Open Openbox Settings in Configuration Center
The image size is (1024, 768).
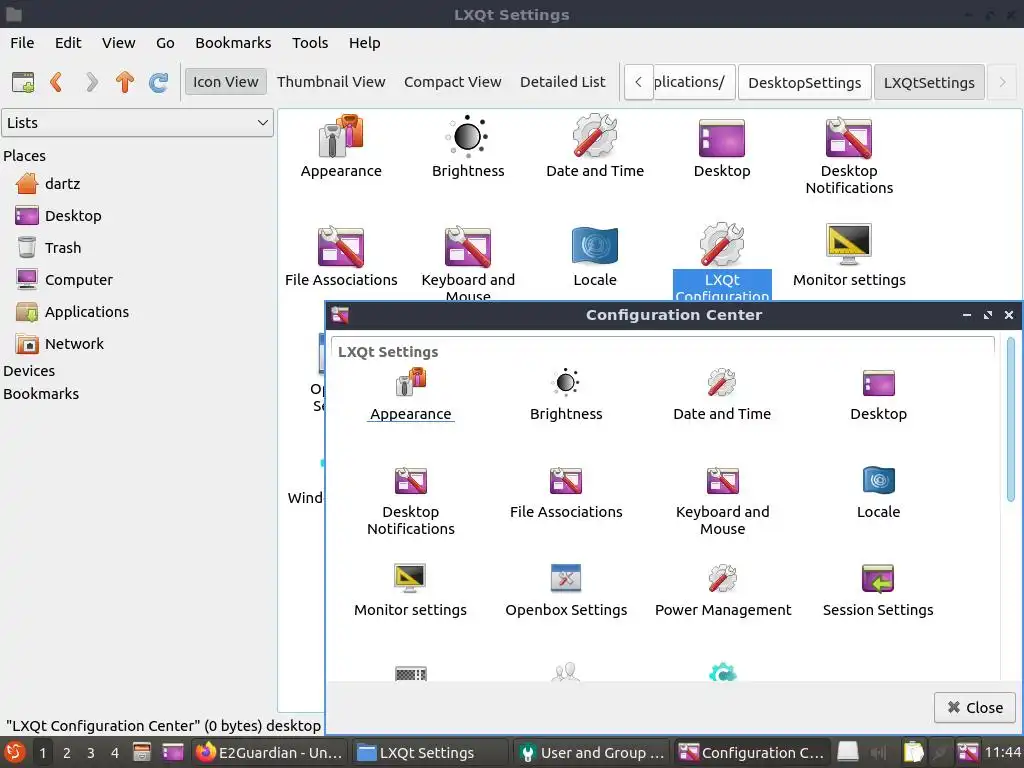click(x=566, y=590)
